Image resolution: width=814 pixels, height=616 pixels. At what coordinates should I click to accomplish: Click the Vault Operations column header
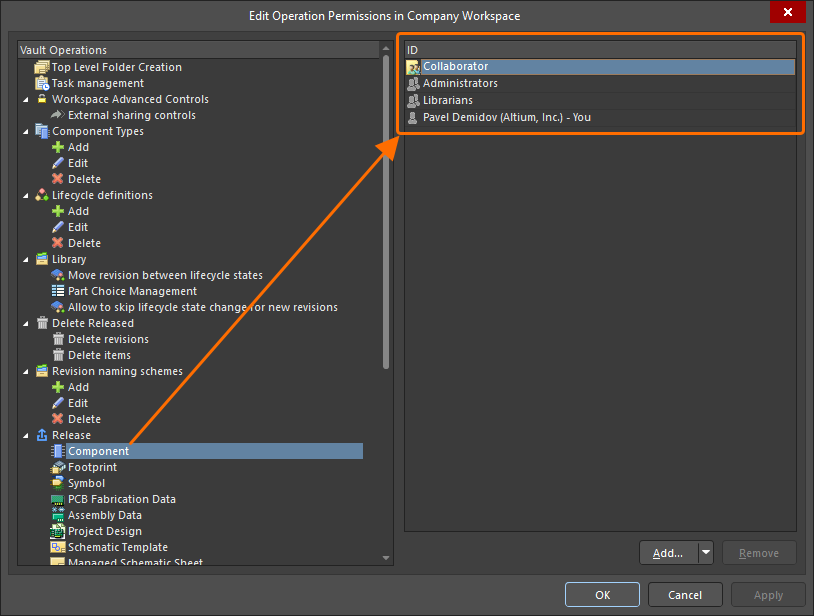[199, 50]
